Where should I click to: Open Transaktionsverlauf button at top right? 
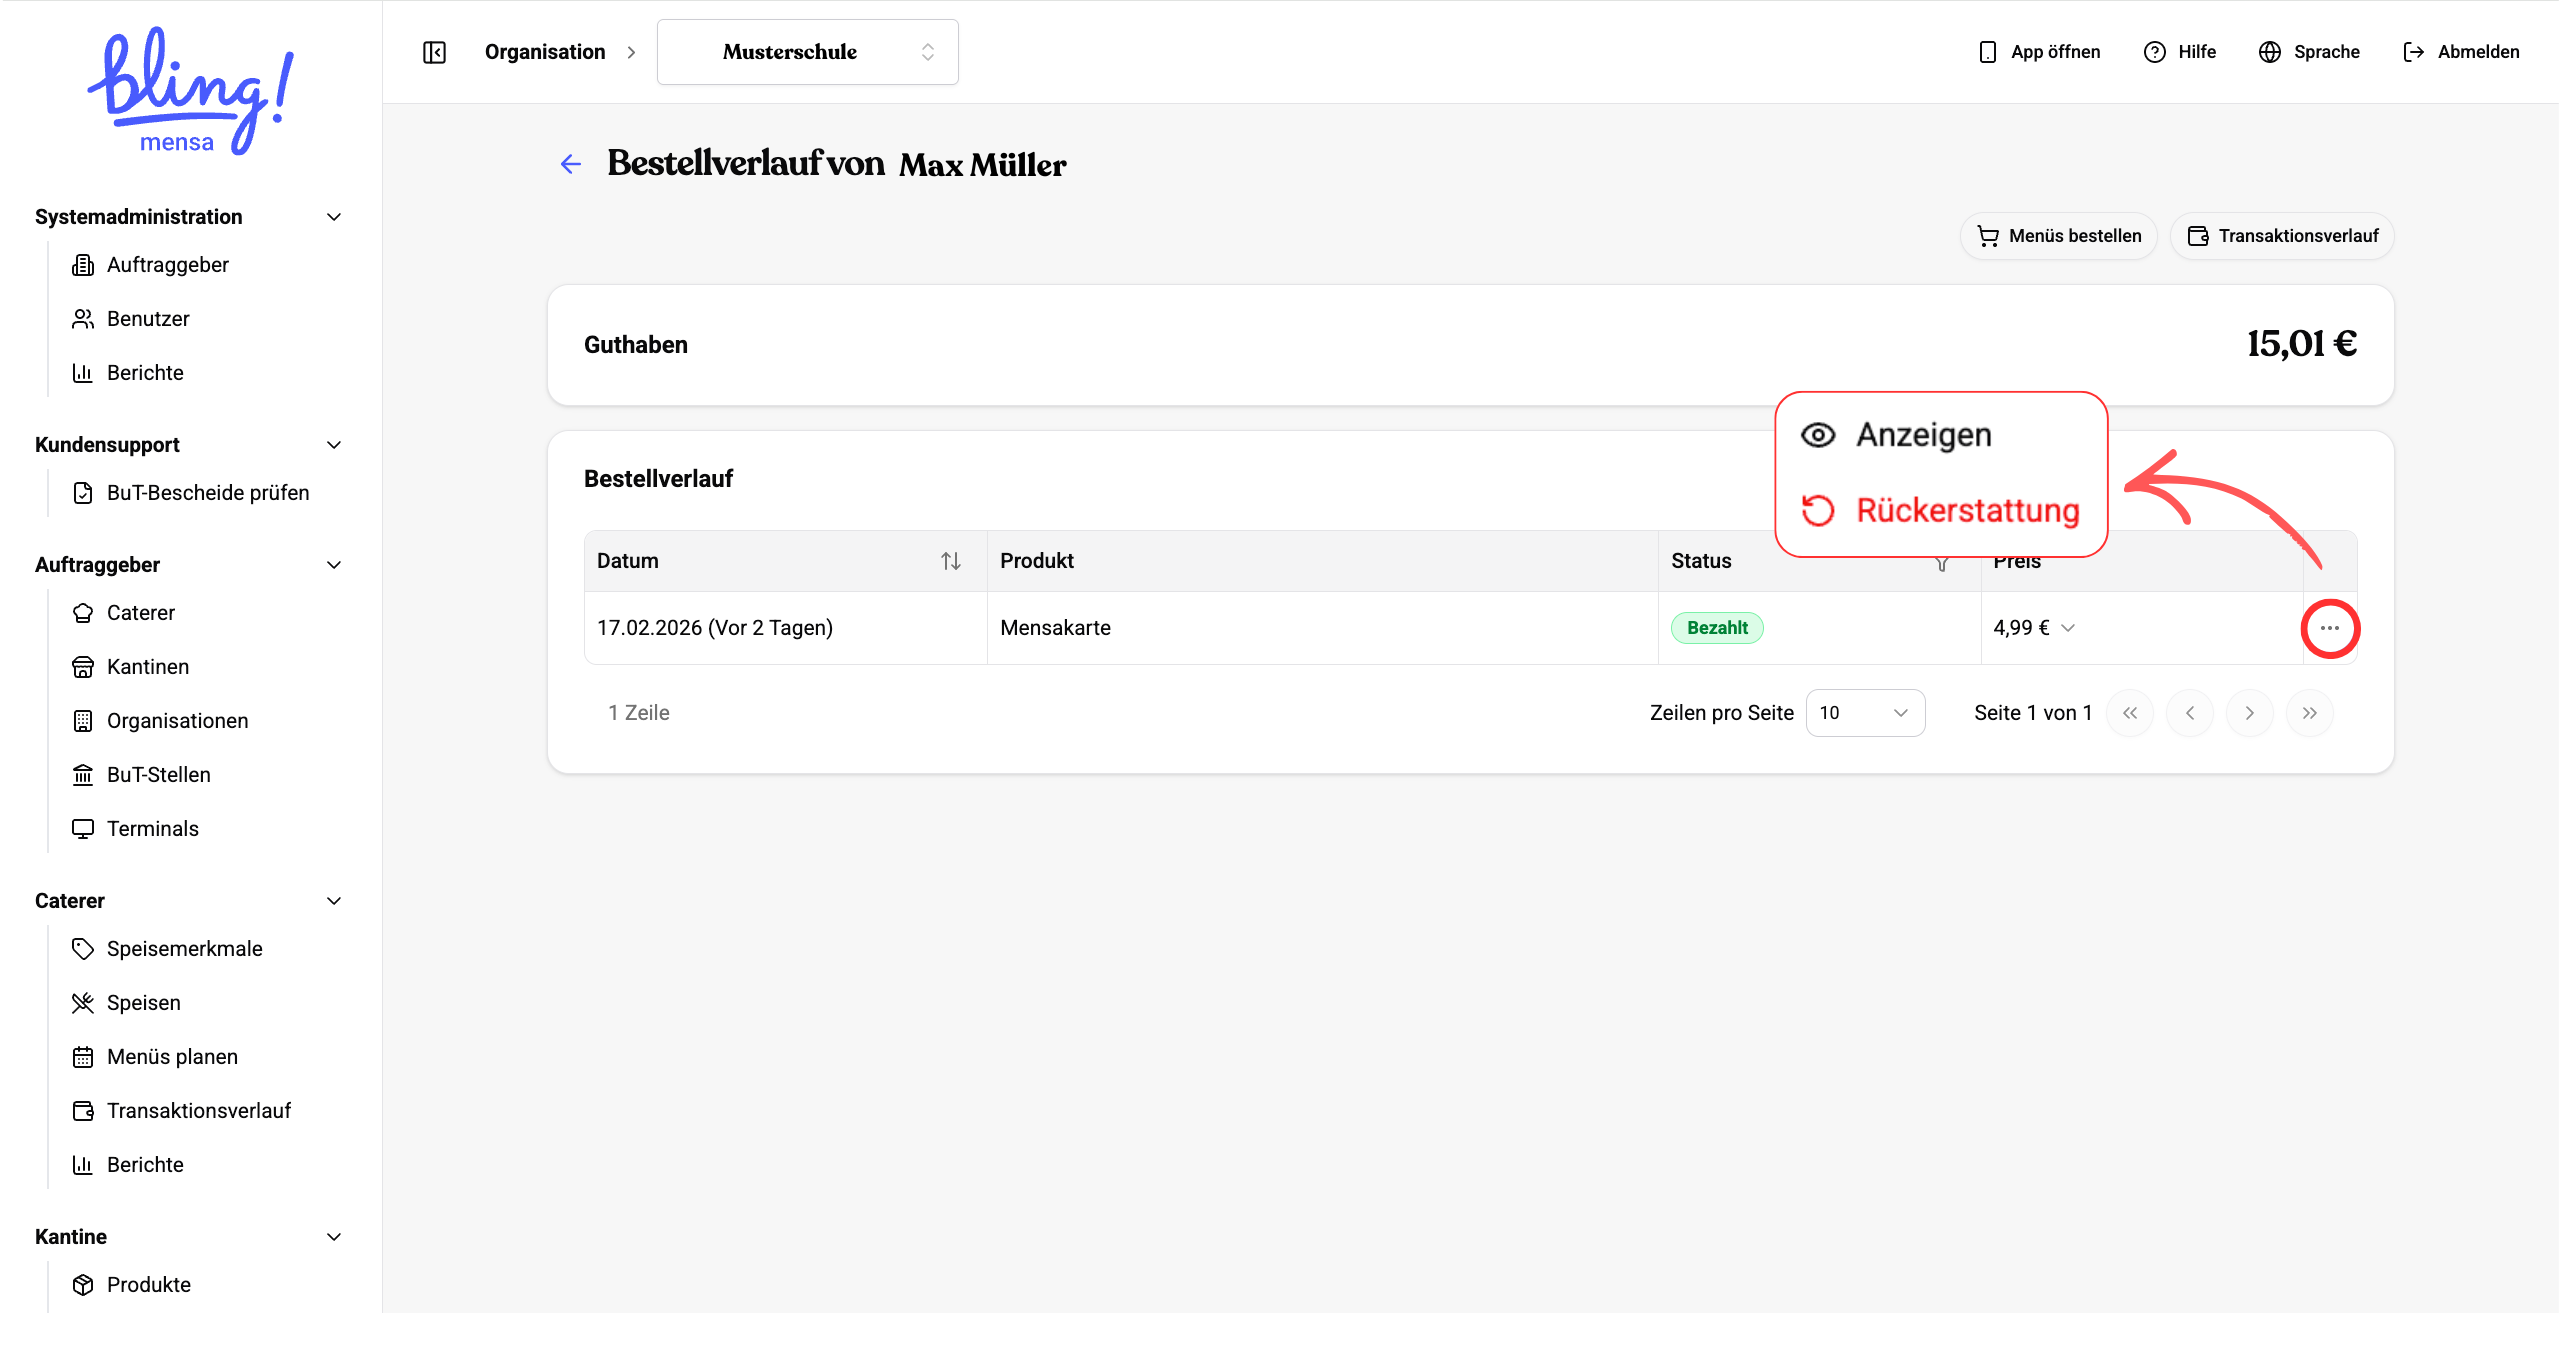click(2283, 236)
